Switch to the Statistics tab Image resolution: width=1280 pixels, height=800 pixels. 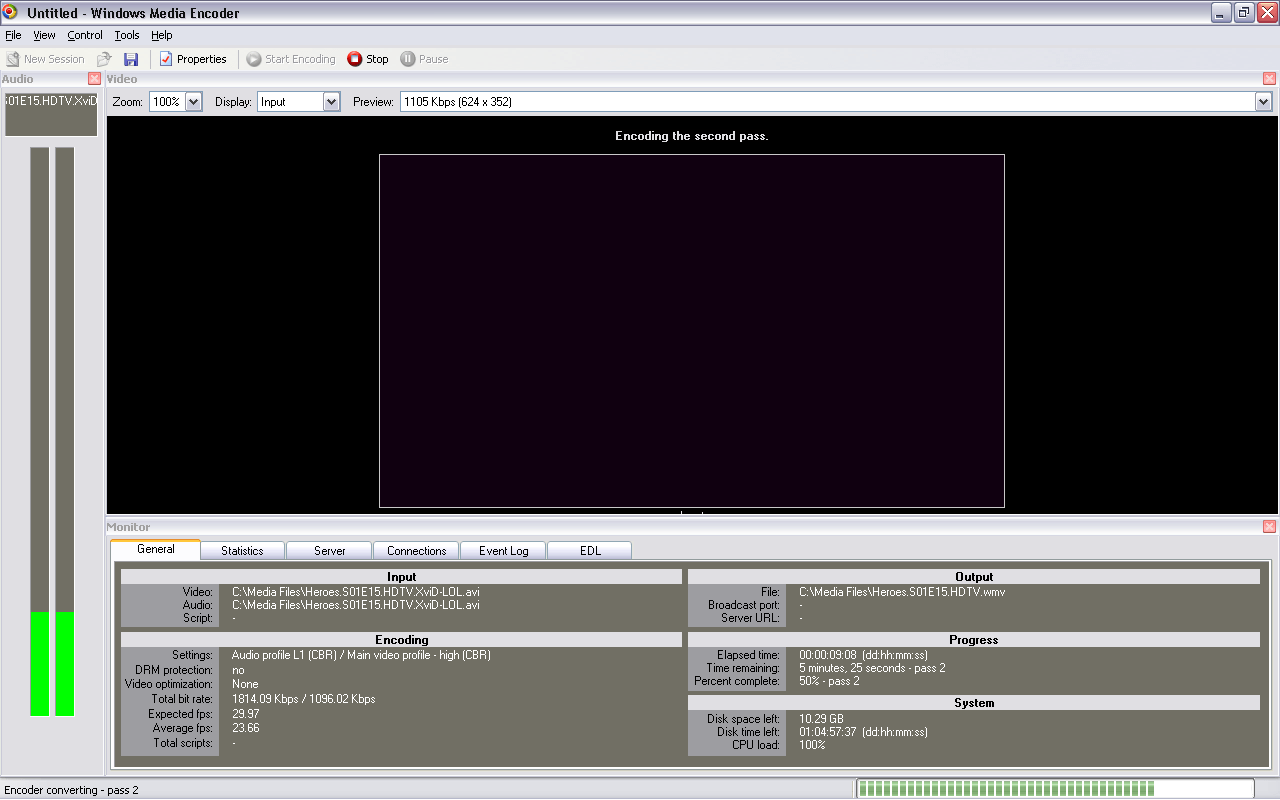coord(241,550)
